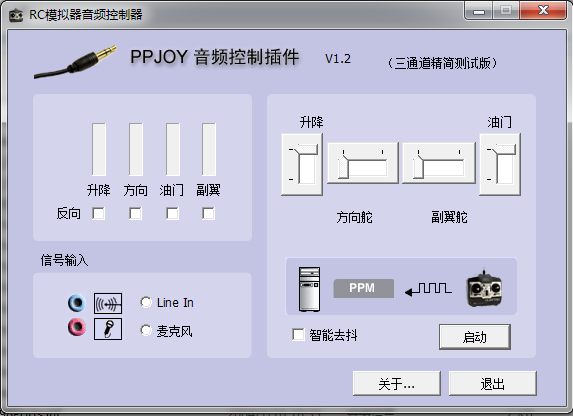Click the 副翼舵 horizontal slider
The image size is (573, 416).
(x=439, y=163)
